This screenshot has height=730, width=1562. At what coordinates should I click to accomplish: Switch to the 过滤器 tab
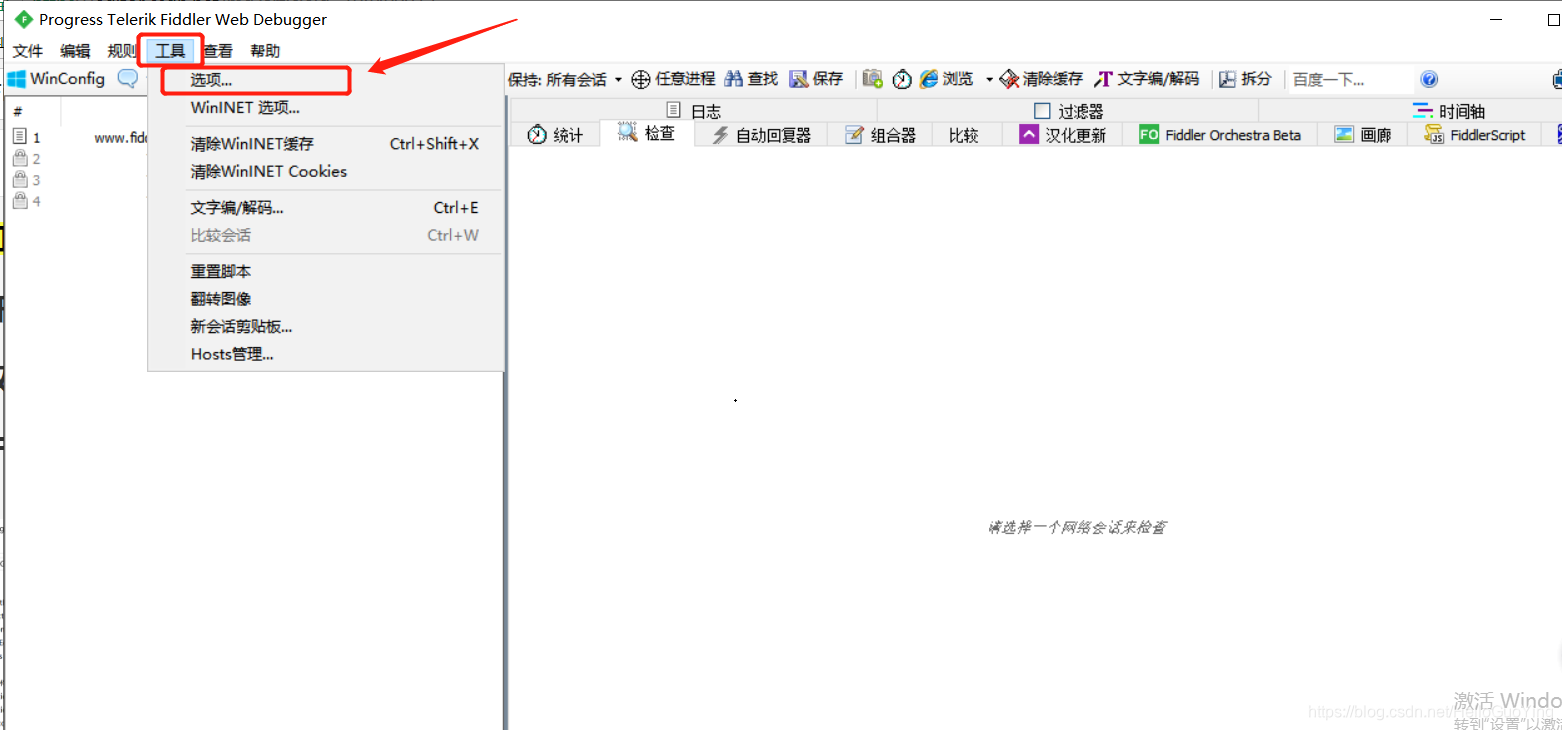click(x=1068, y=111)
